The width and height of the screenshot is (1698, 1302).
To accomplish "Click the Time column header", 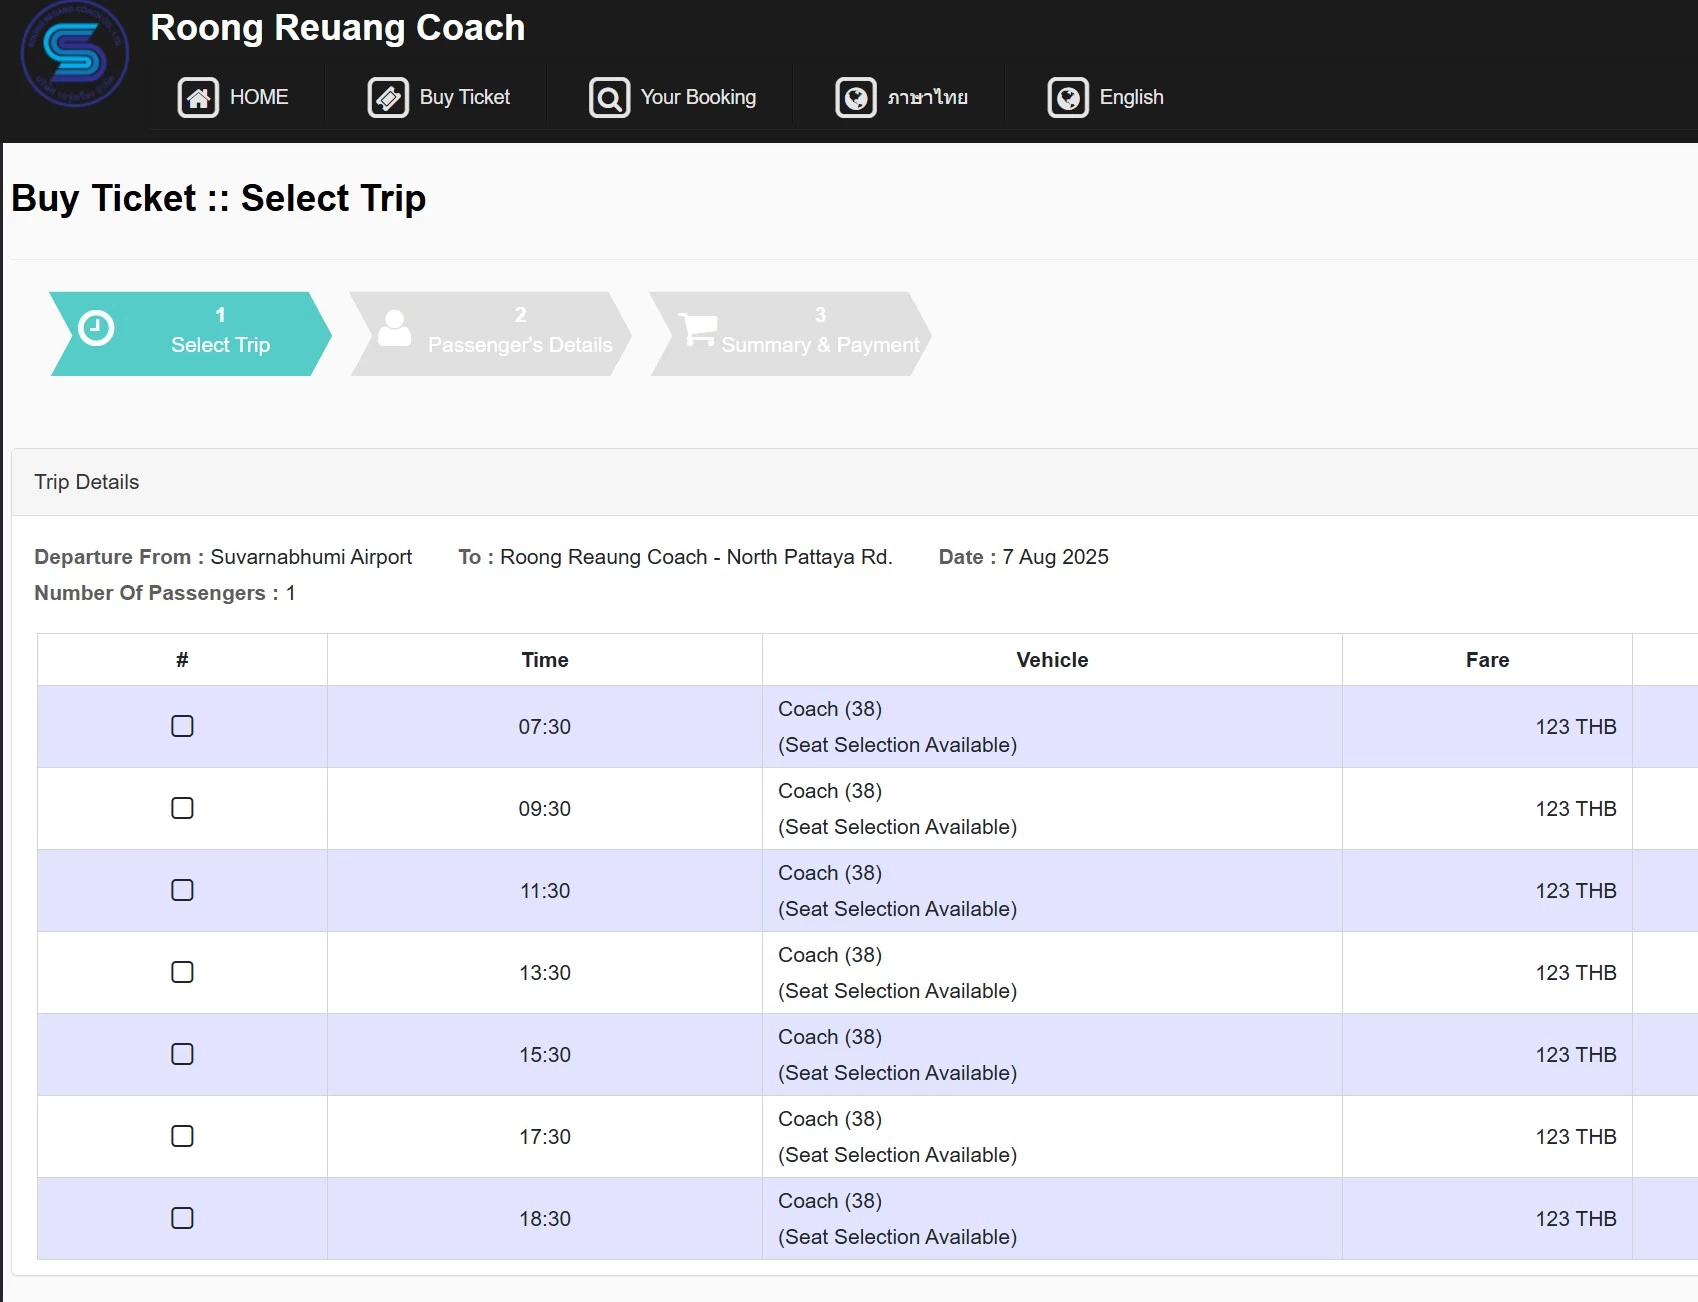I will pos(545,660).
